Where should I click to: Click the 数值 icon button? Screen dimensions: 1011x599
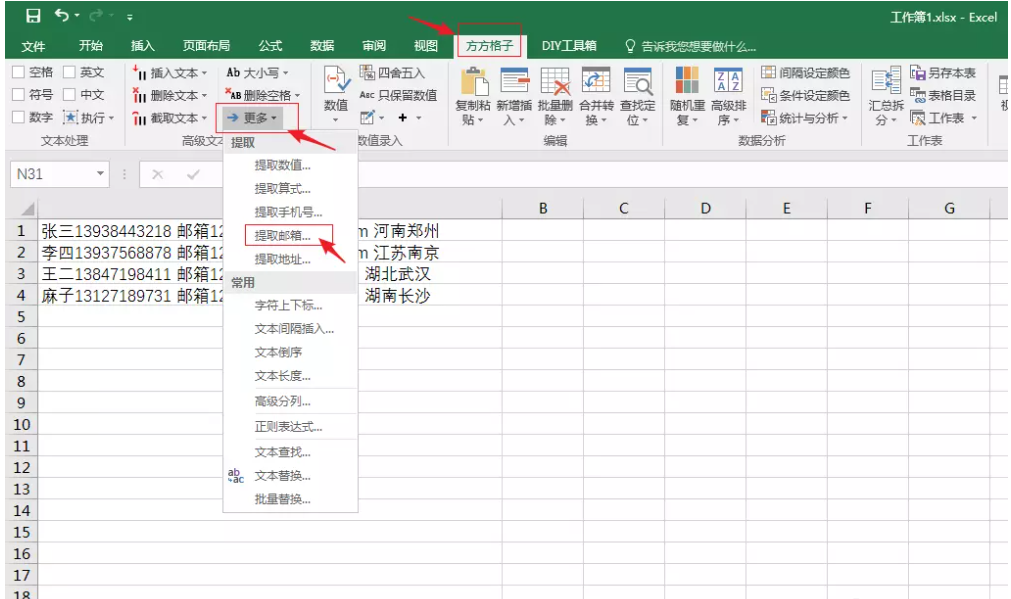336,95
